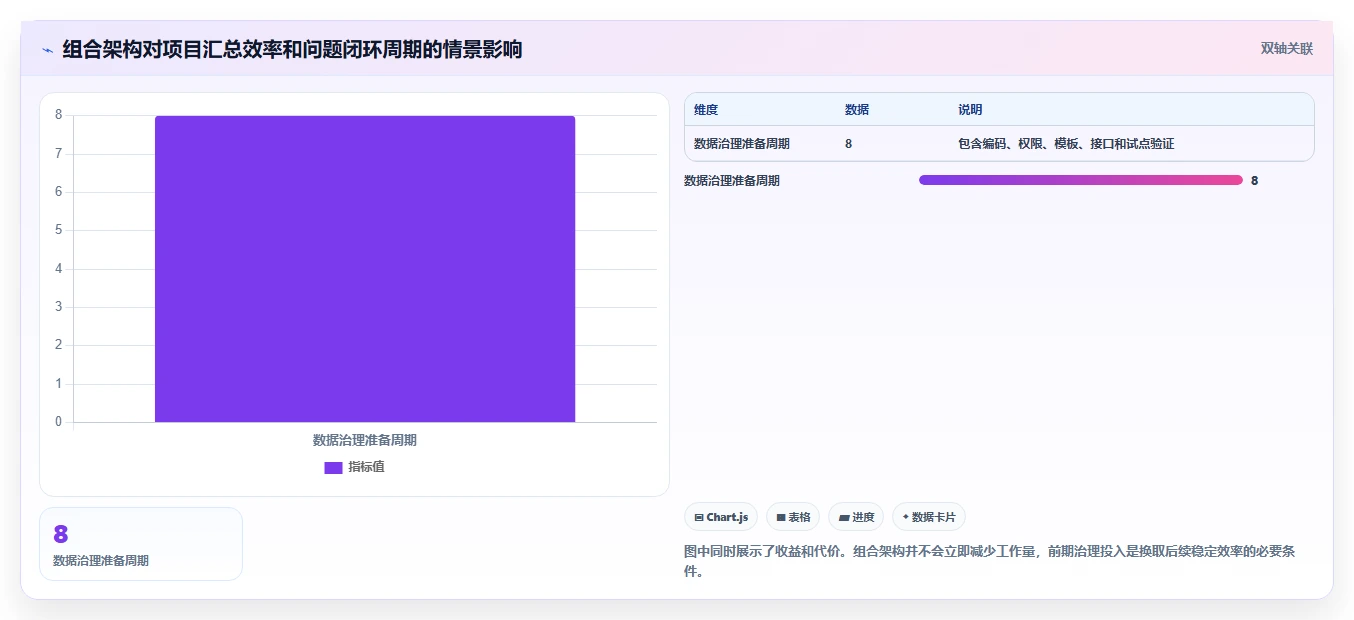Click the 数据 table column header
This screenshot has height=620, width=1354.
click(857, 110)
